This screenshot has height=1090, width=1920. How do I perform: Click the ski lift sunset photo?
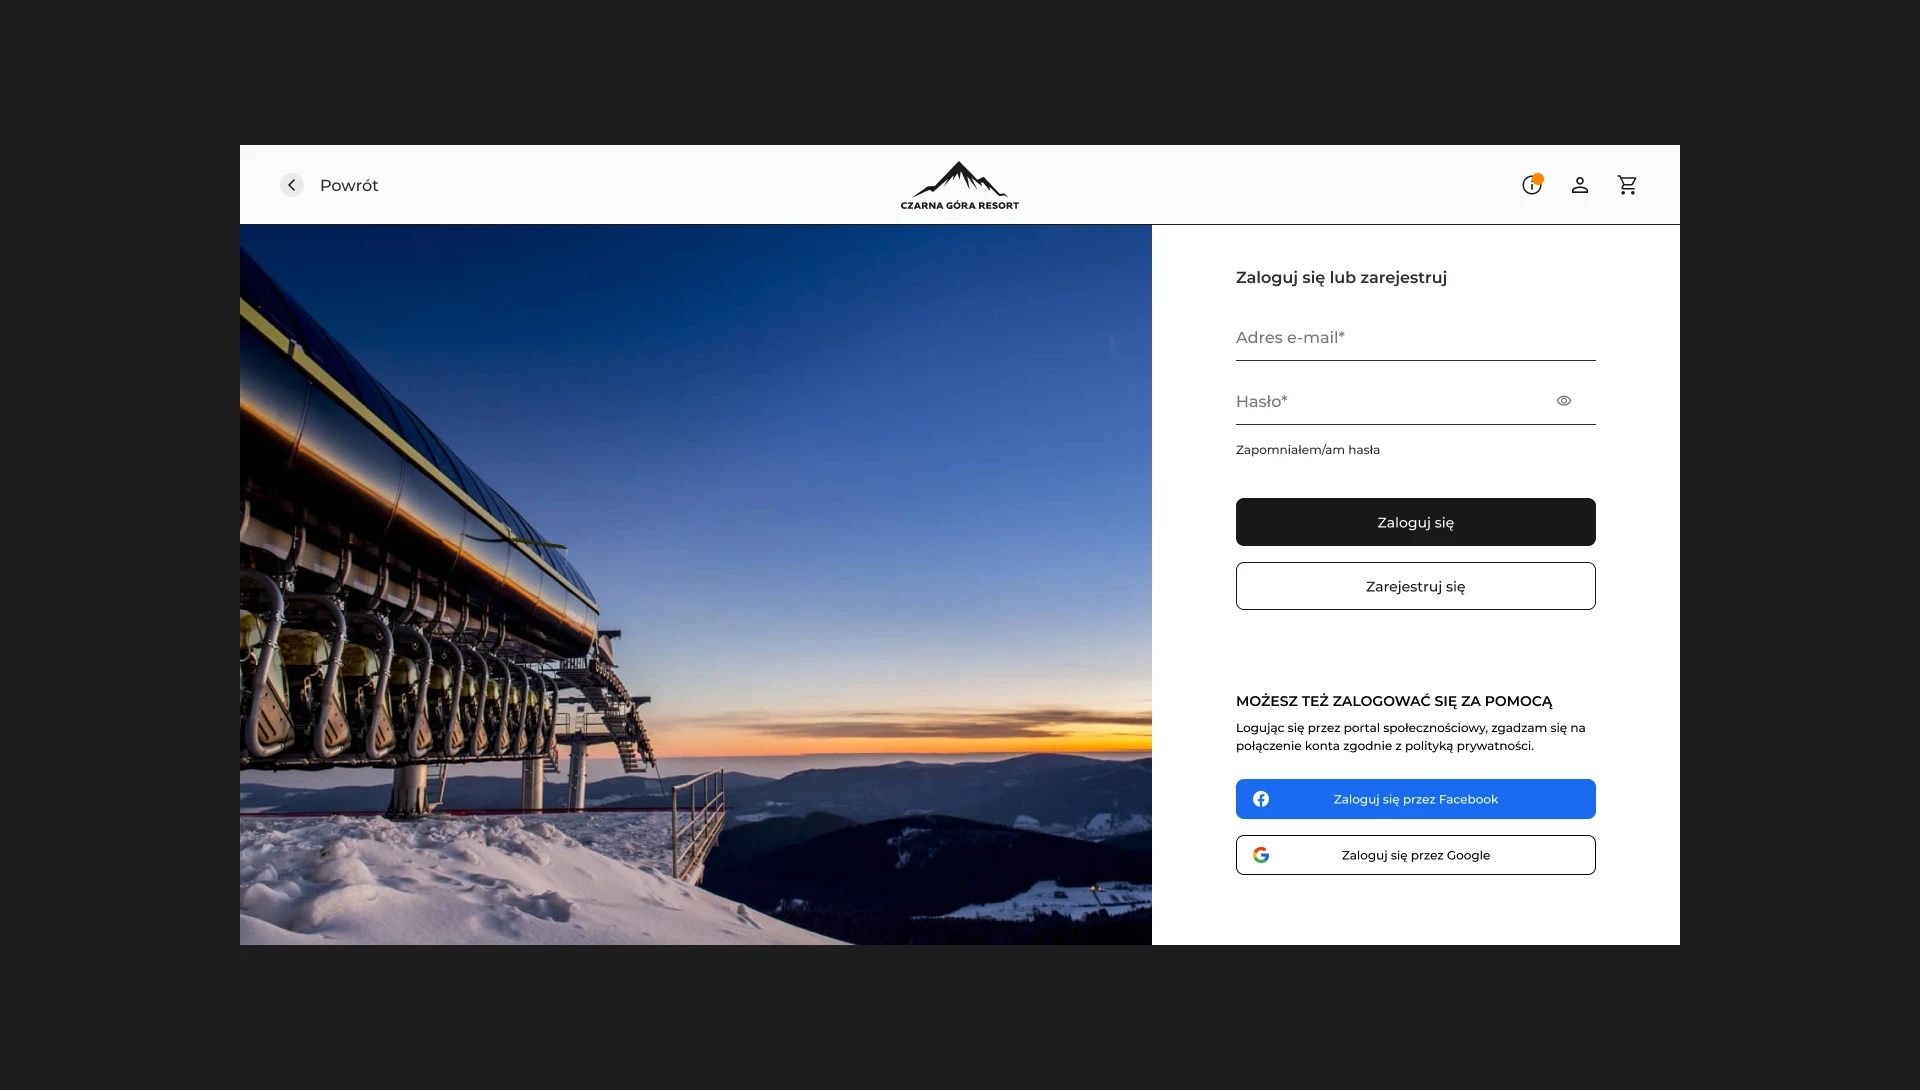pos(696,585)
